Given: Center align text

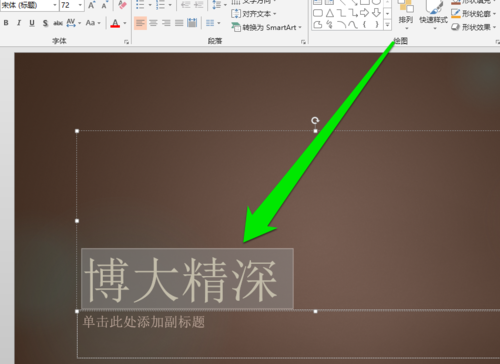Looking at the screenshot, I should click(x=153, y=23).
